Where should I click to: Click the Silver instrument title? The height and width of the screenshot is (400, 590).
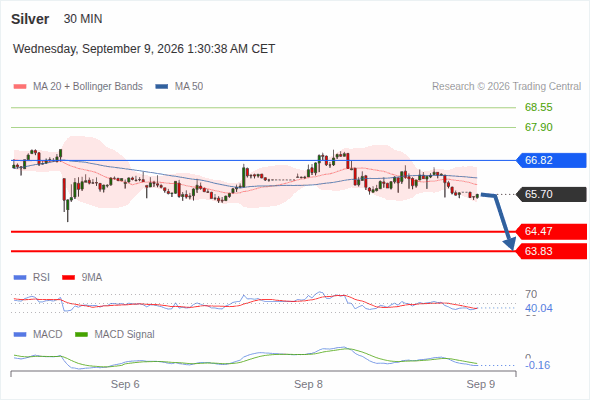coord(30,19)
